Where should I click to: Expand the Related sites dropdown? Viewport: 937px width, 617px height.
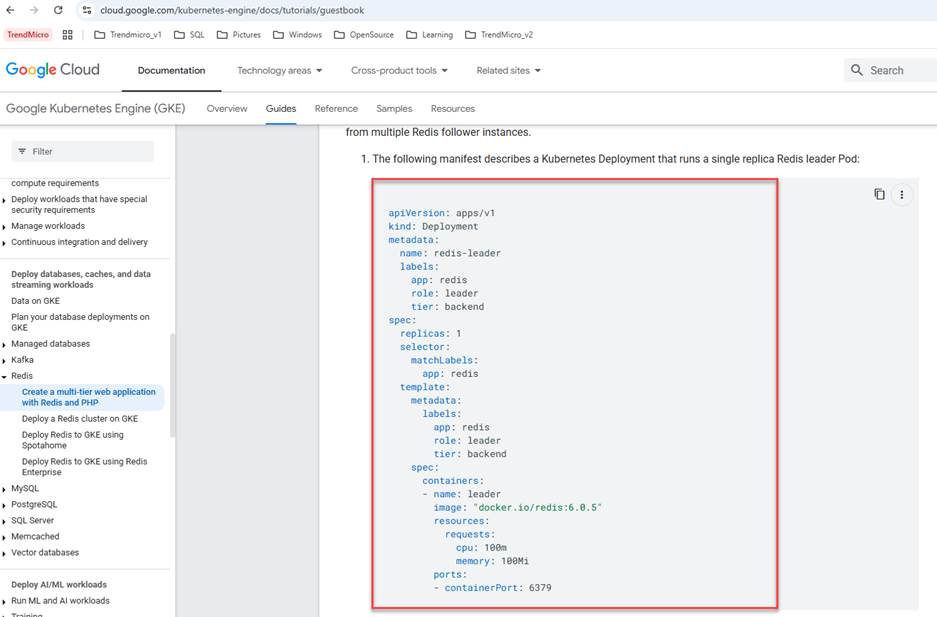509,70
